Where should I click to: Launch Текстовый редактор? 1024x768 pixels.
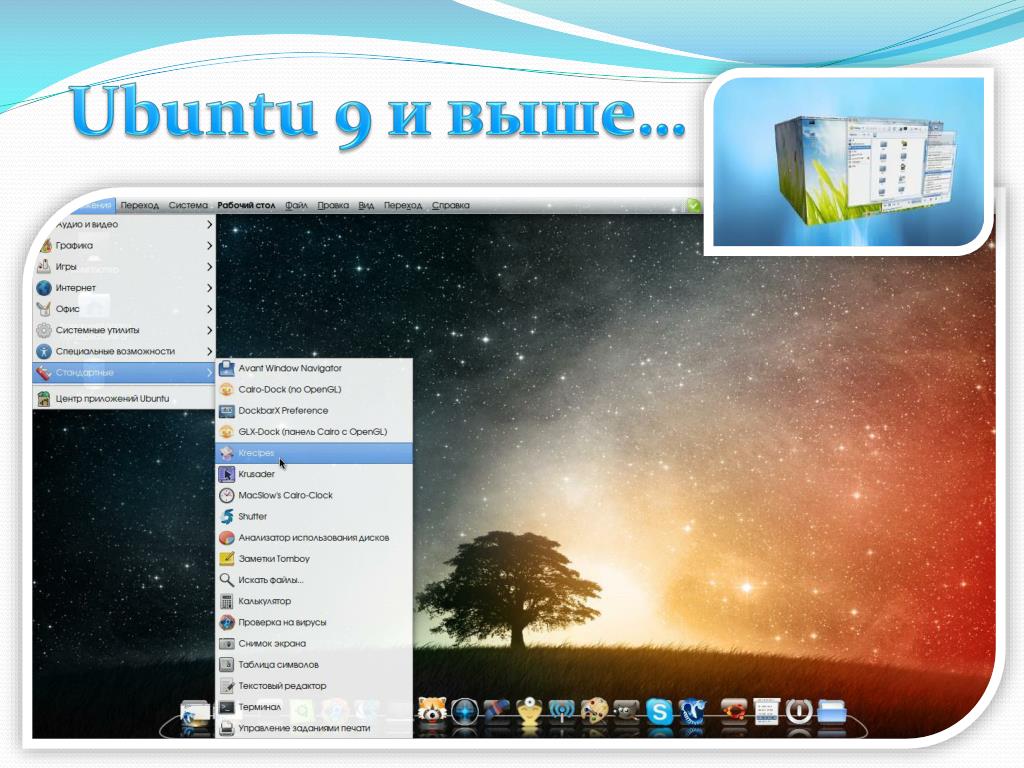click(314, 686)
